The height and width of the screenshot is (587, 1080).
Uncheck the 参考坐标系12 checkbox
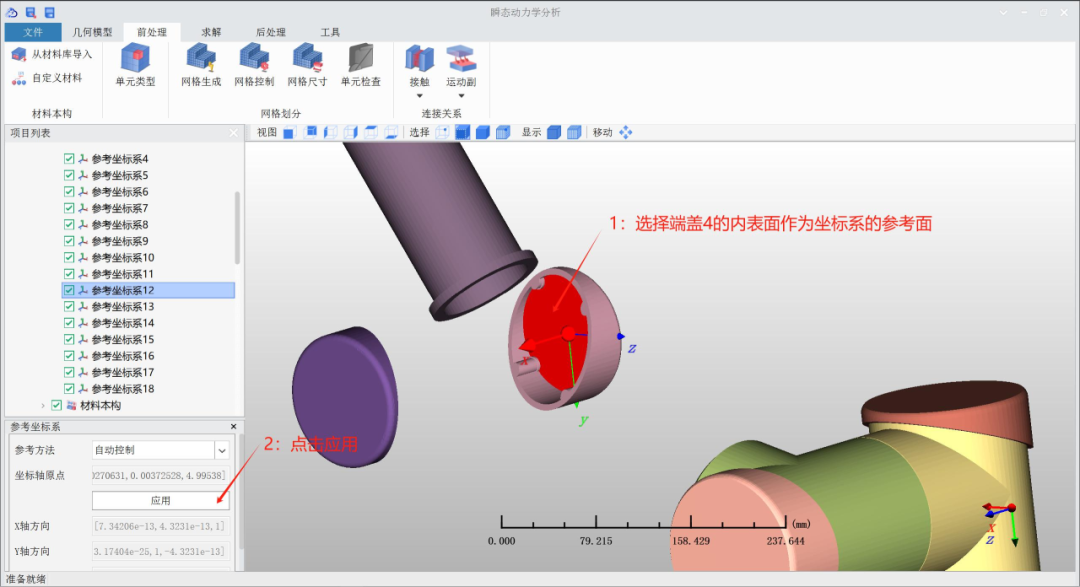pyautogui.click(x=69, y=290)
